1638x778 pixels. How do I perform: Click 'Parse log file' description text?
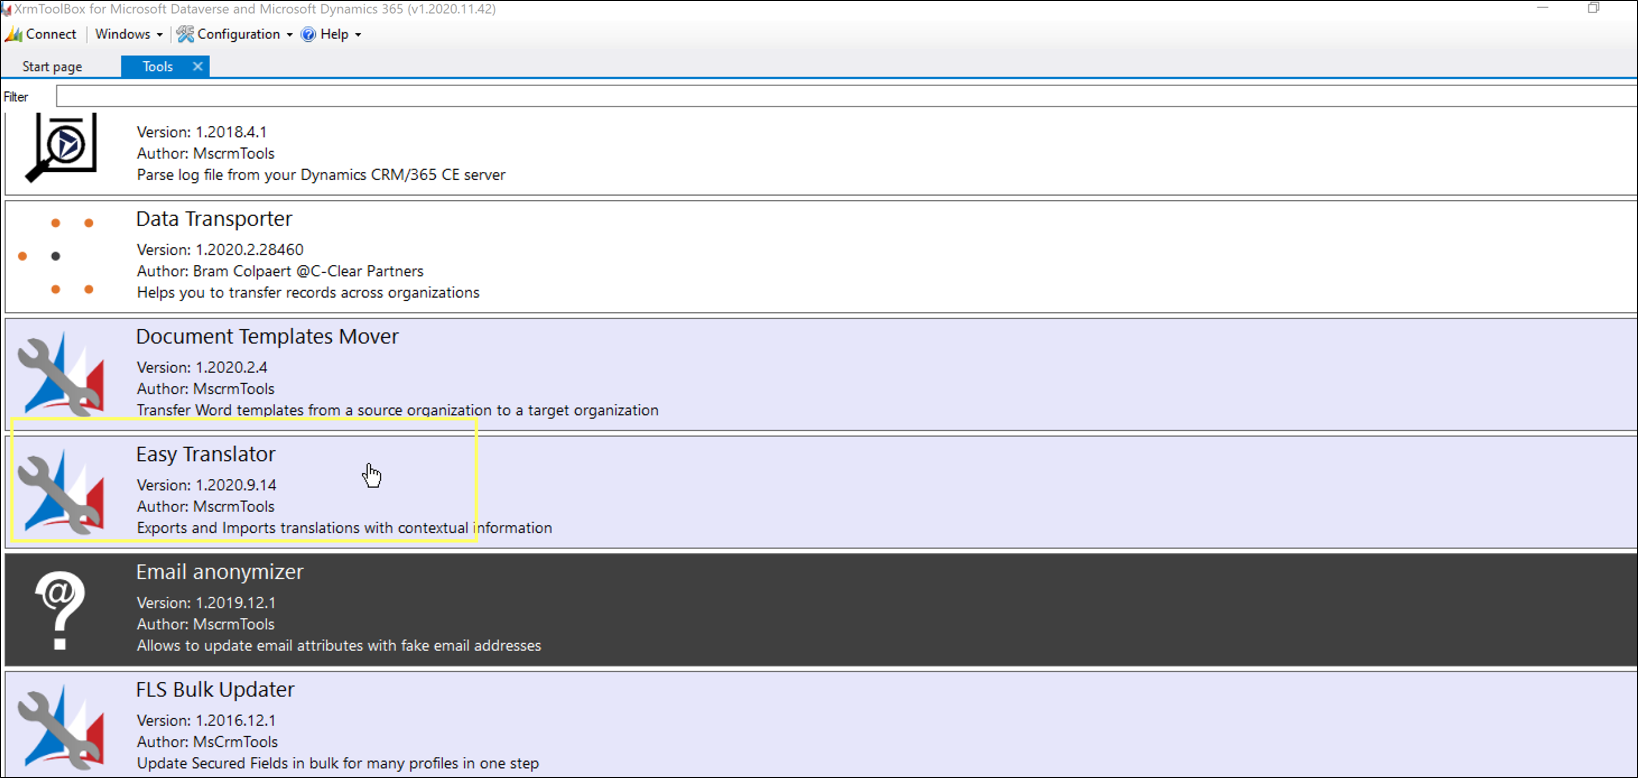coord(321,175)
